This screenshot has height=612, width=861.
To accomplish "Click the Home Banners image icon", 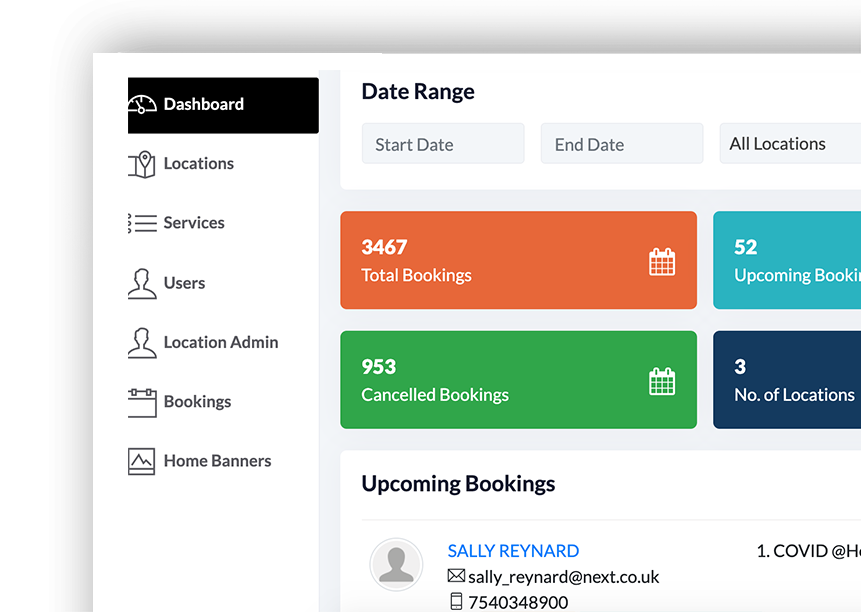I will click(142, 461).
